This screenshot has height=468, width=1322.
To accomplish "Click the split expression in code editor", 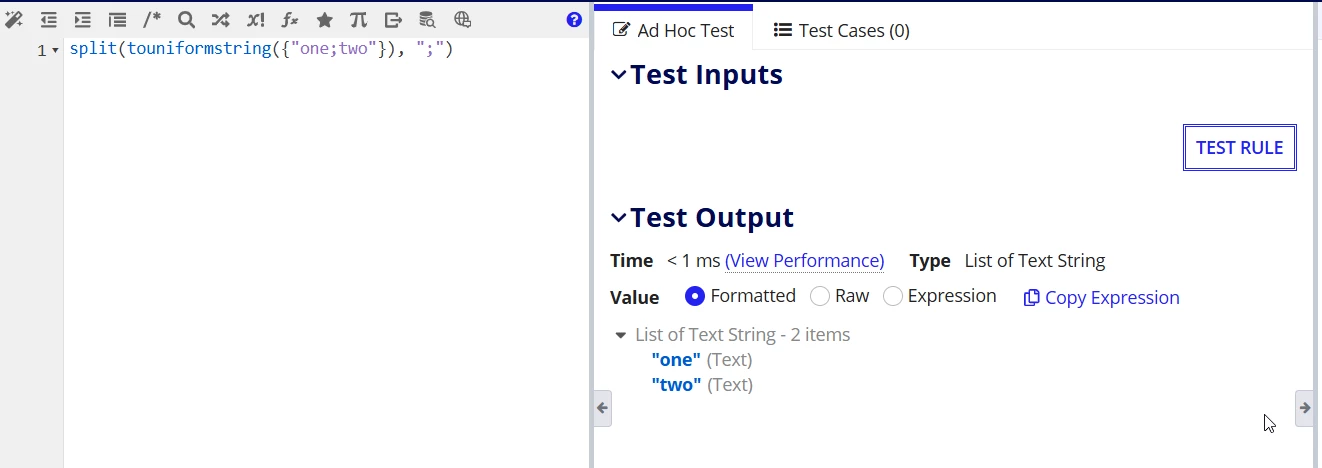I will click(x=262, y=49).
